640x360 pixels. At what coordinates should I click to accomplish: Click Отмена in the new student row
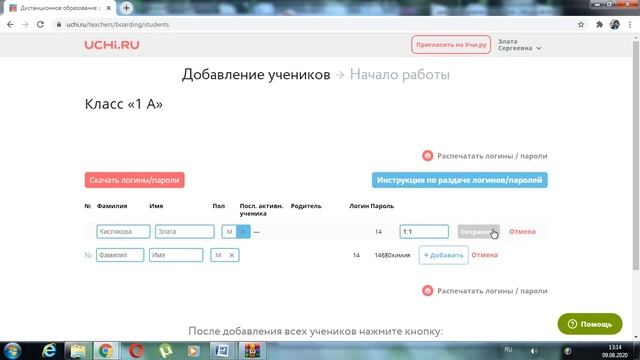point(484,255)
